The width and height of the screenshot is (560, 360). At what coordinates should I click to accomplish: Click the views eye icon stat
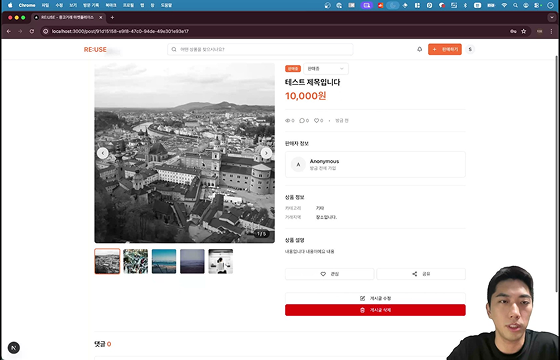point(288,121)
